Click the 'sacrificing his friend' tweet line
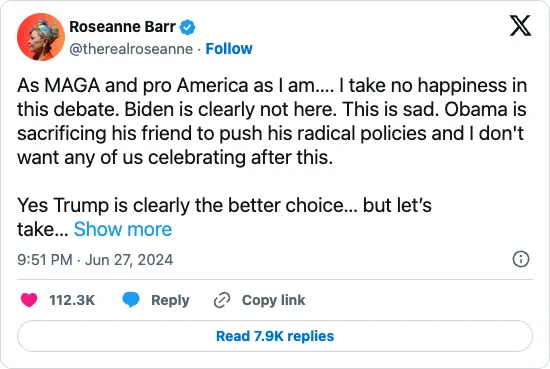The image size is (550, 369). [270, 134]
